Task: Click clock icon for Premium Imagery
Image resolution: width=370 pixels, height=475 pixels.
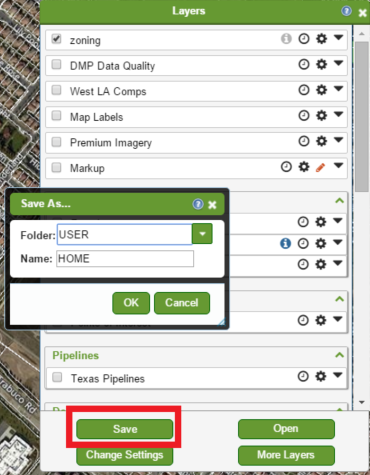Action: [304, 141]
